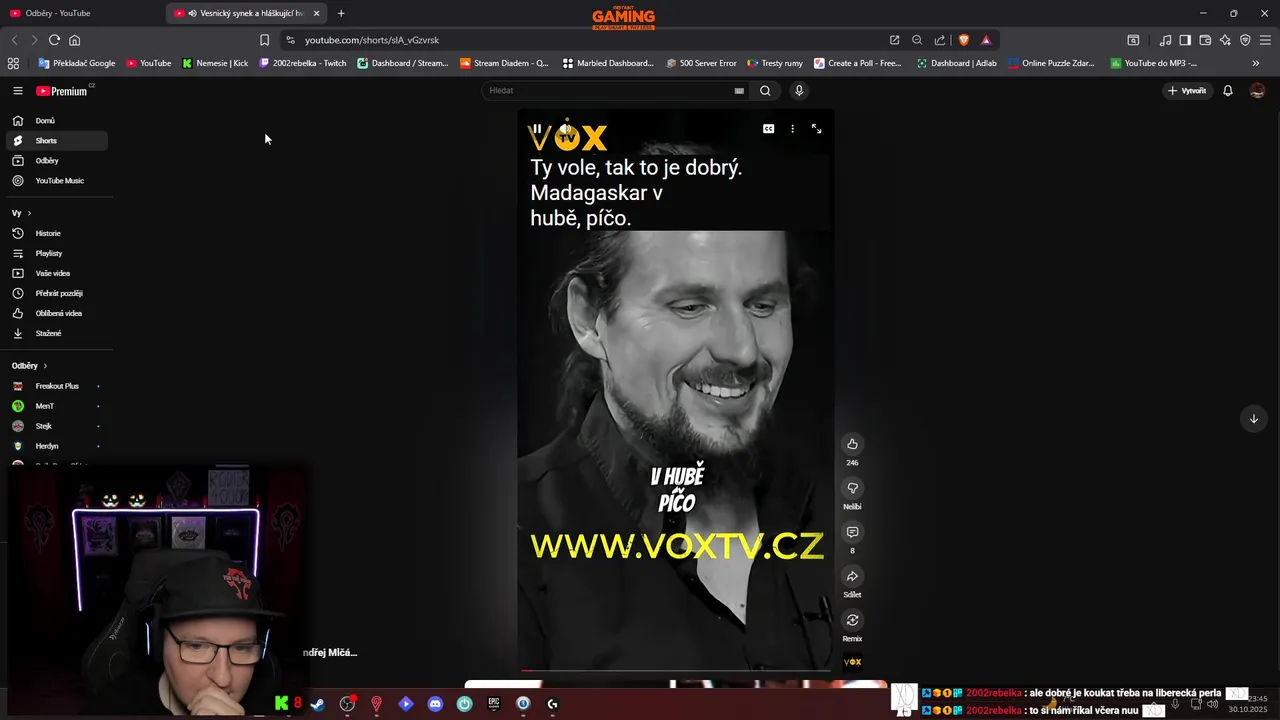This screenshot has width=1280, height=720.
Task: Open Historie in sidebar
Action: point(55,233)
